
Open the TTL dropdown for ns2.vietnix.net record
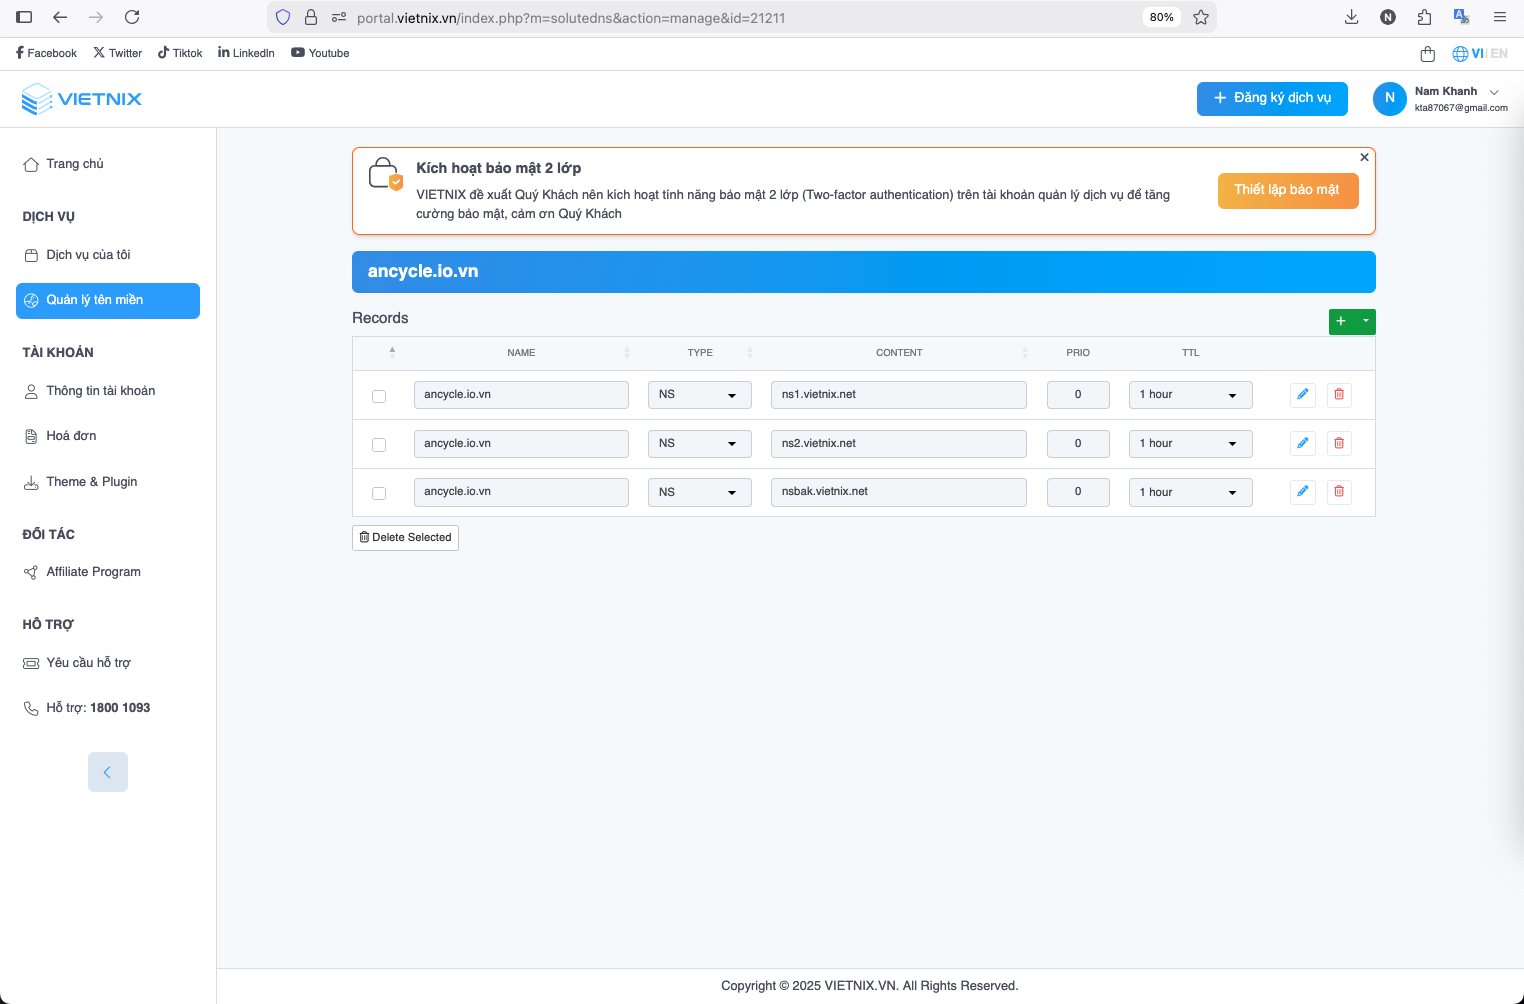click(x=1191, y=444)
